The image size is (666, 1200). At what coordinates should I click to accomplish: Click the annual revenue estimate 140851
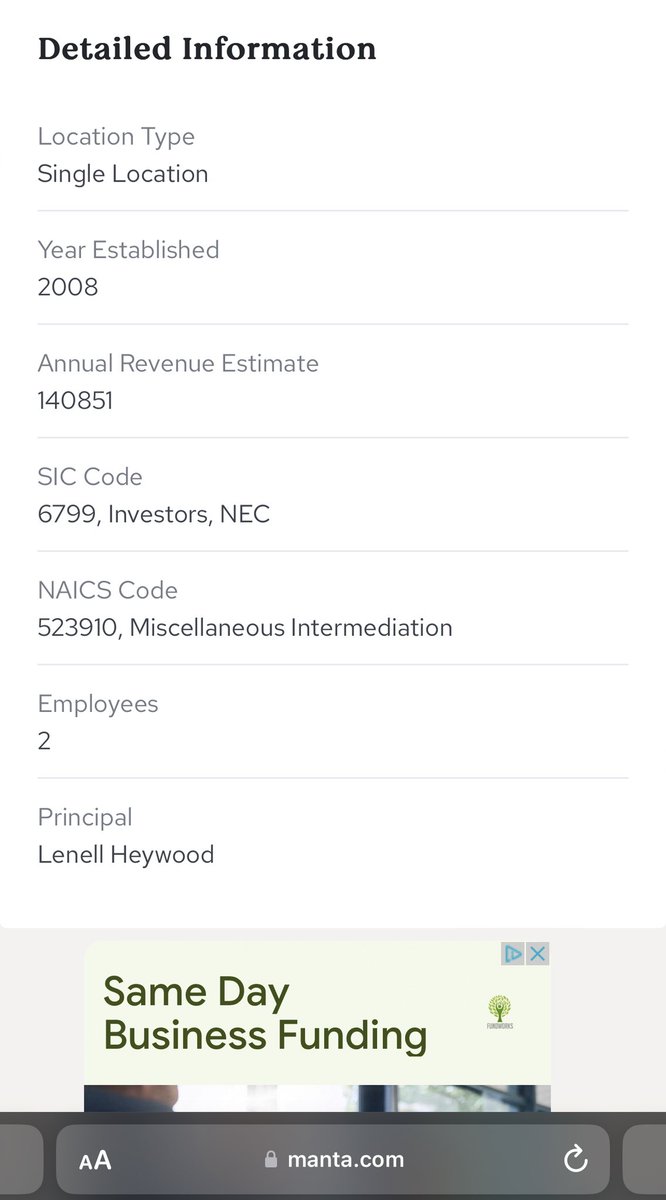coord(75,400)
